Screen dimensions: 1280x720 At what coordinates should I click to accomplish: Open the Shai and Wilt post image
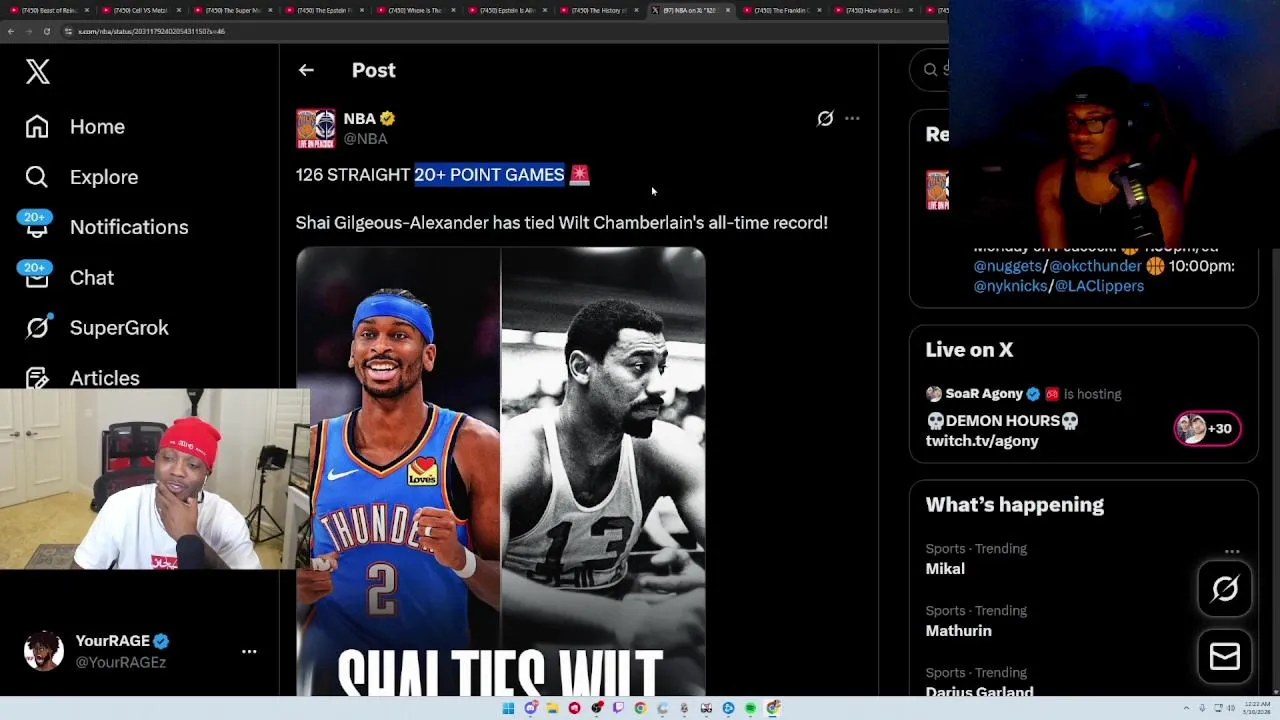pyautogui.click(x=501, y=470)
